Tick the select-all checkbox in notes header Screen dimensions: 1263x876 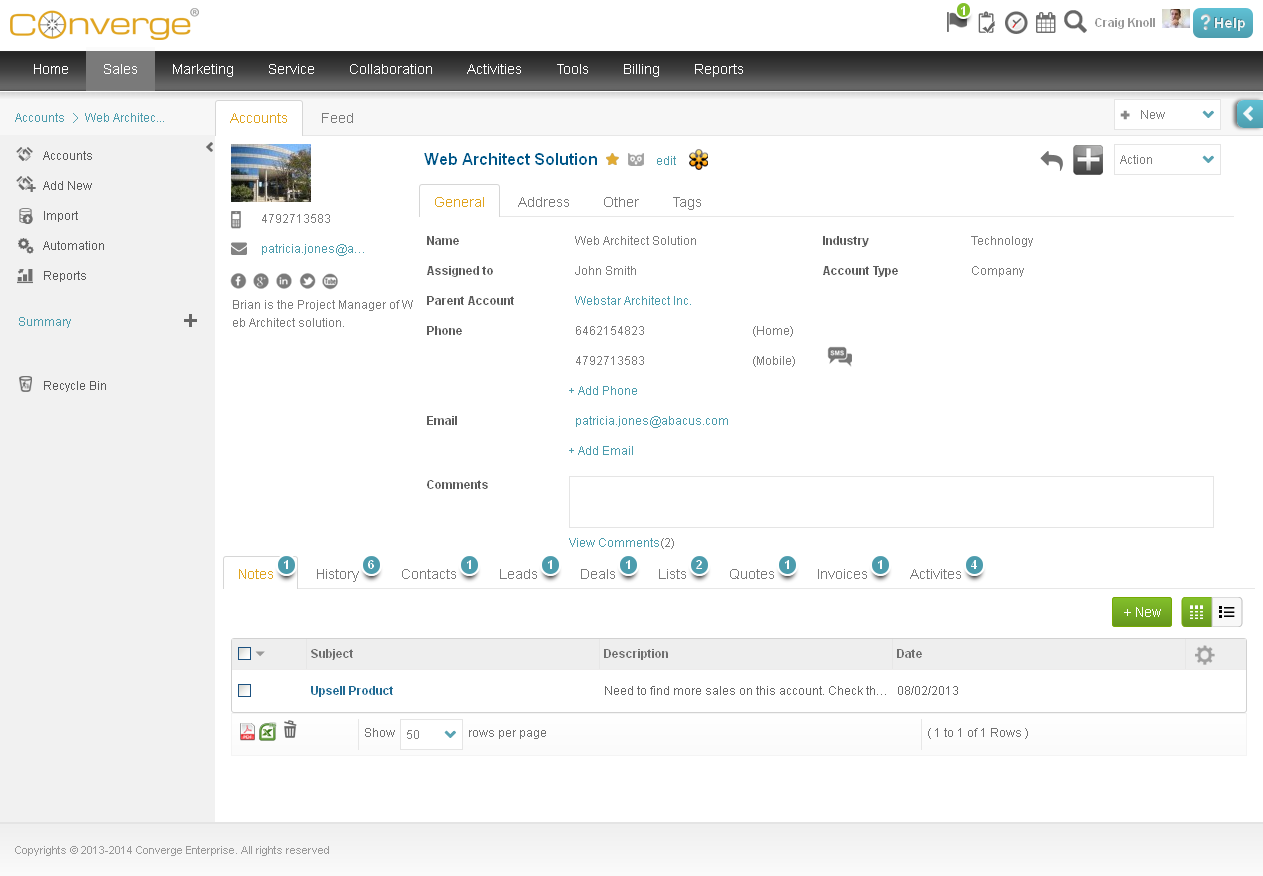pyautogui.click(x=245, y=654)
